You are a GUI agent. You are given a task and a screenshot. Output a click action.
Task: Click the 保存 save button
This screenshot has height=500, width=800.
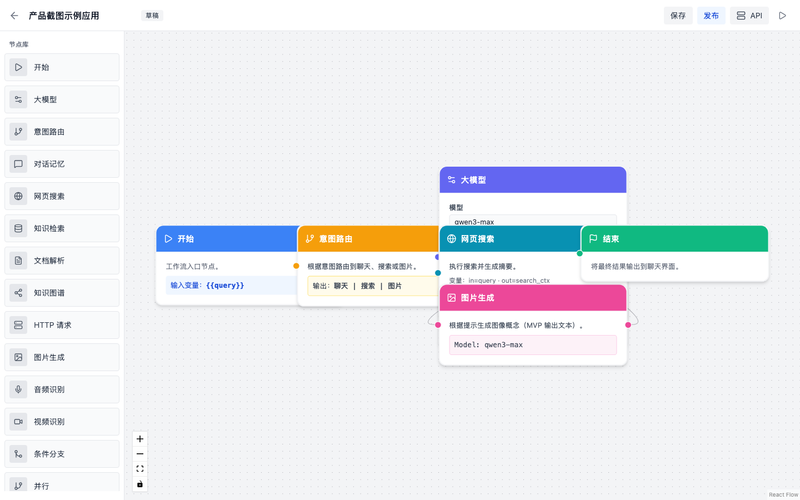[x=678, y=16]
